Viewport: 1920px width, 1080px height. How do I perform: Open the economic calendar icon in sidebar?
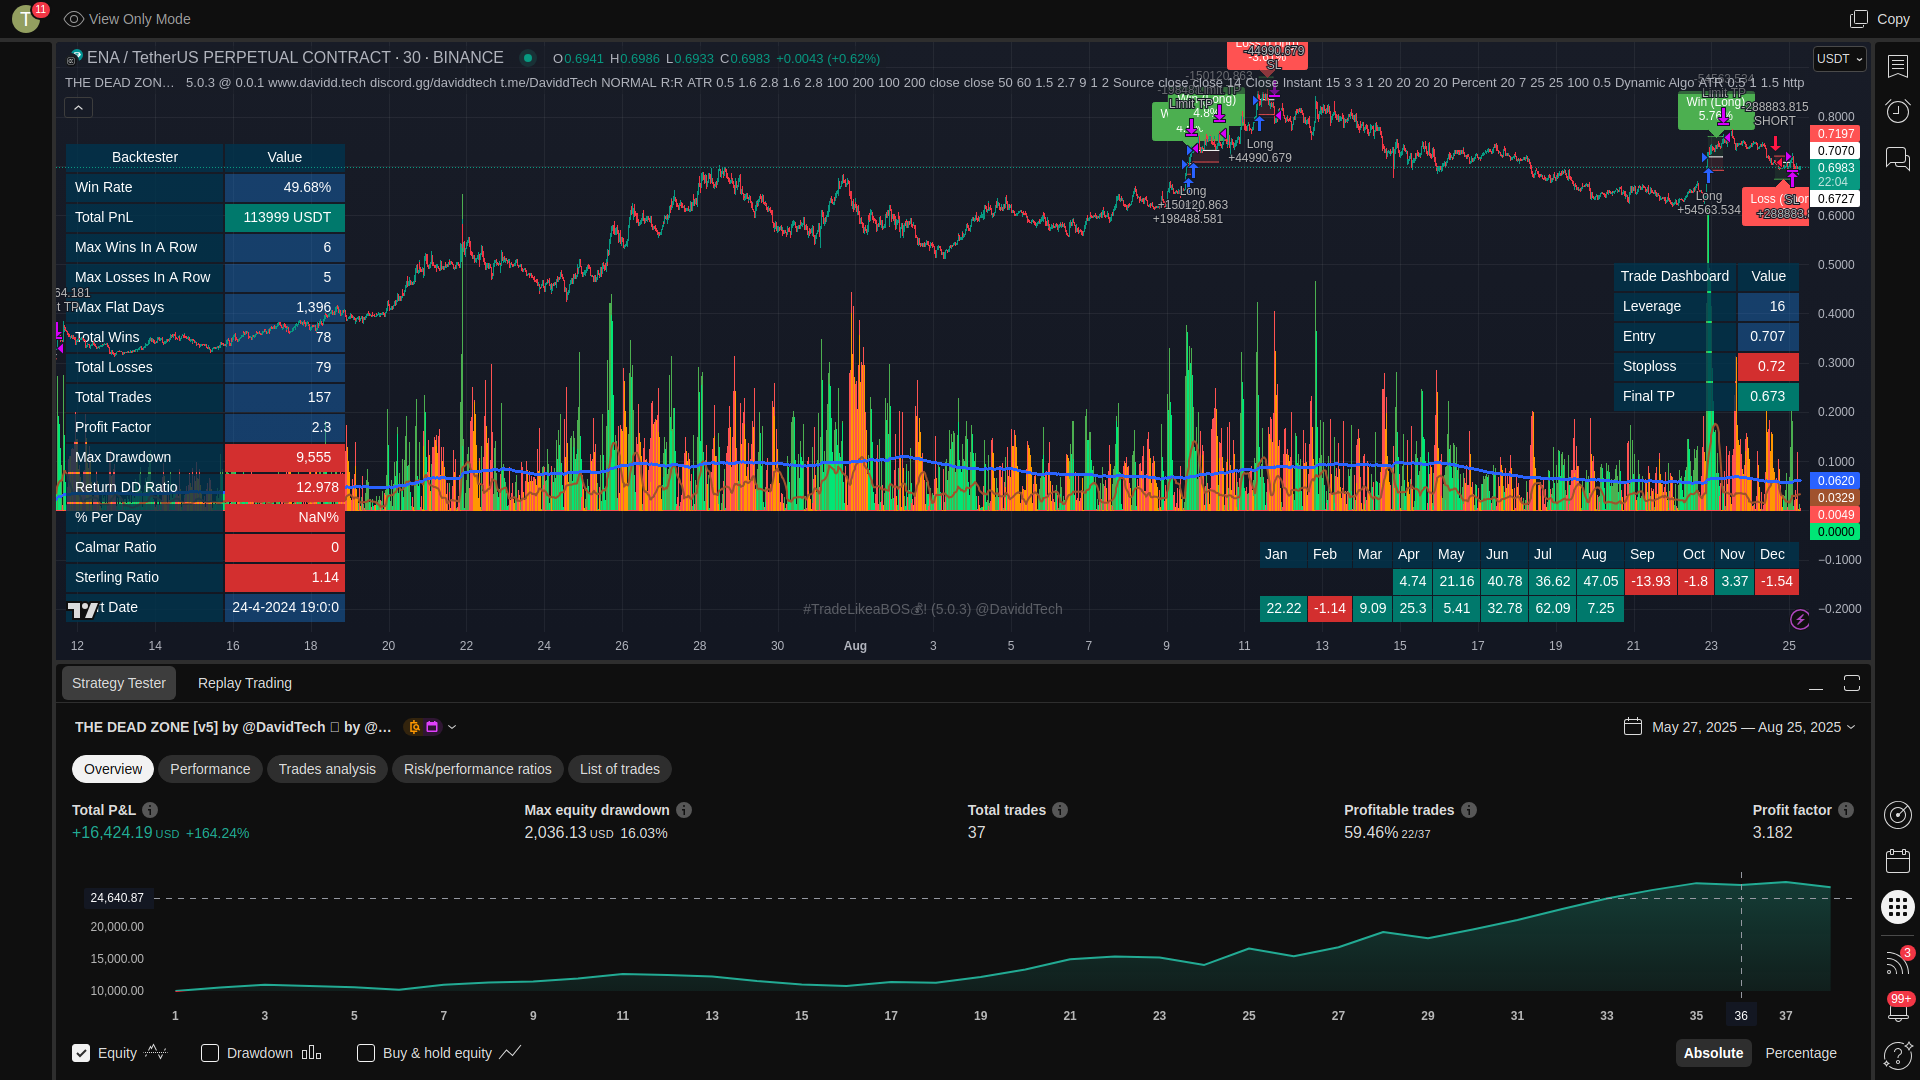point(1897,861)
